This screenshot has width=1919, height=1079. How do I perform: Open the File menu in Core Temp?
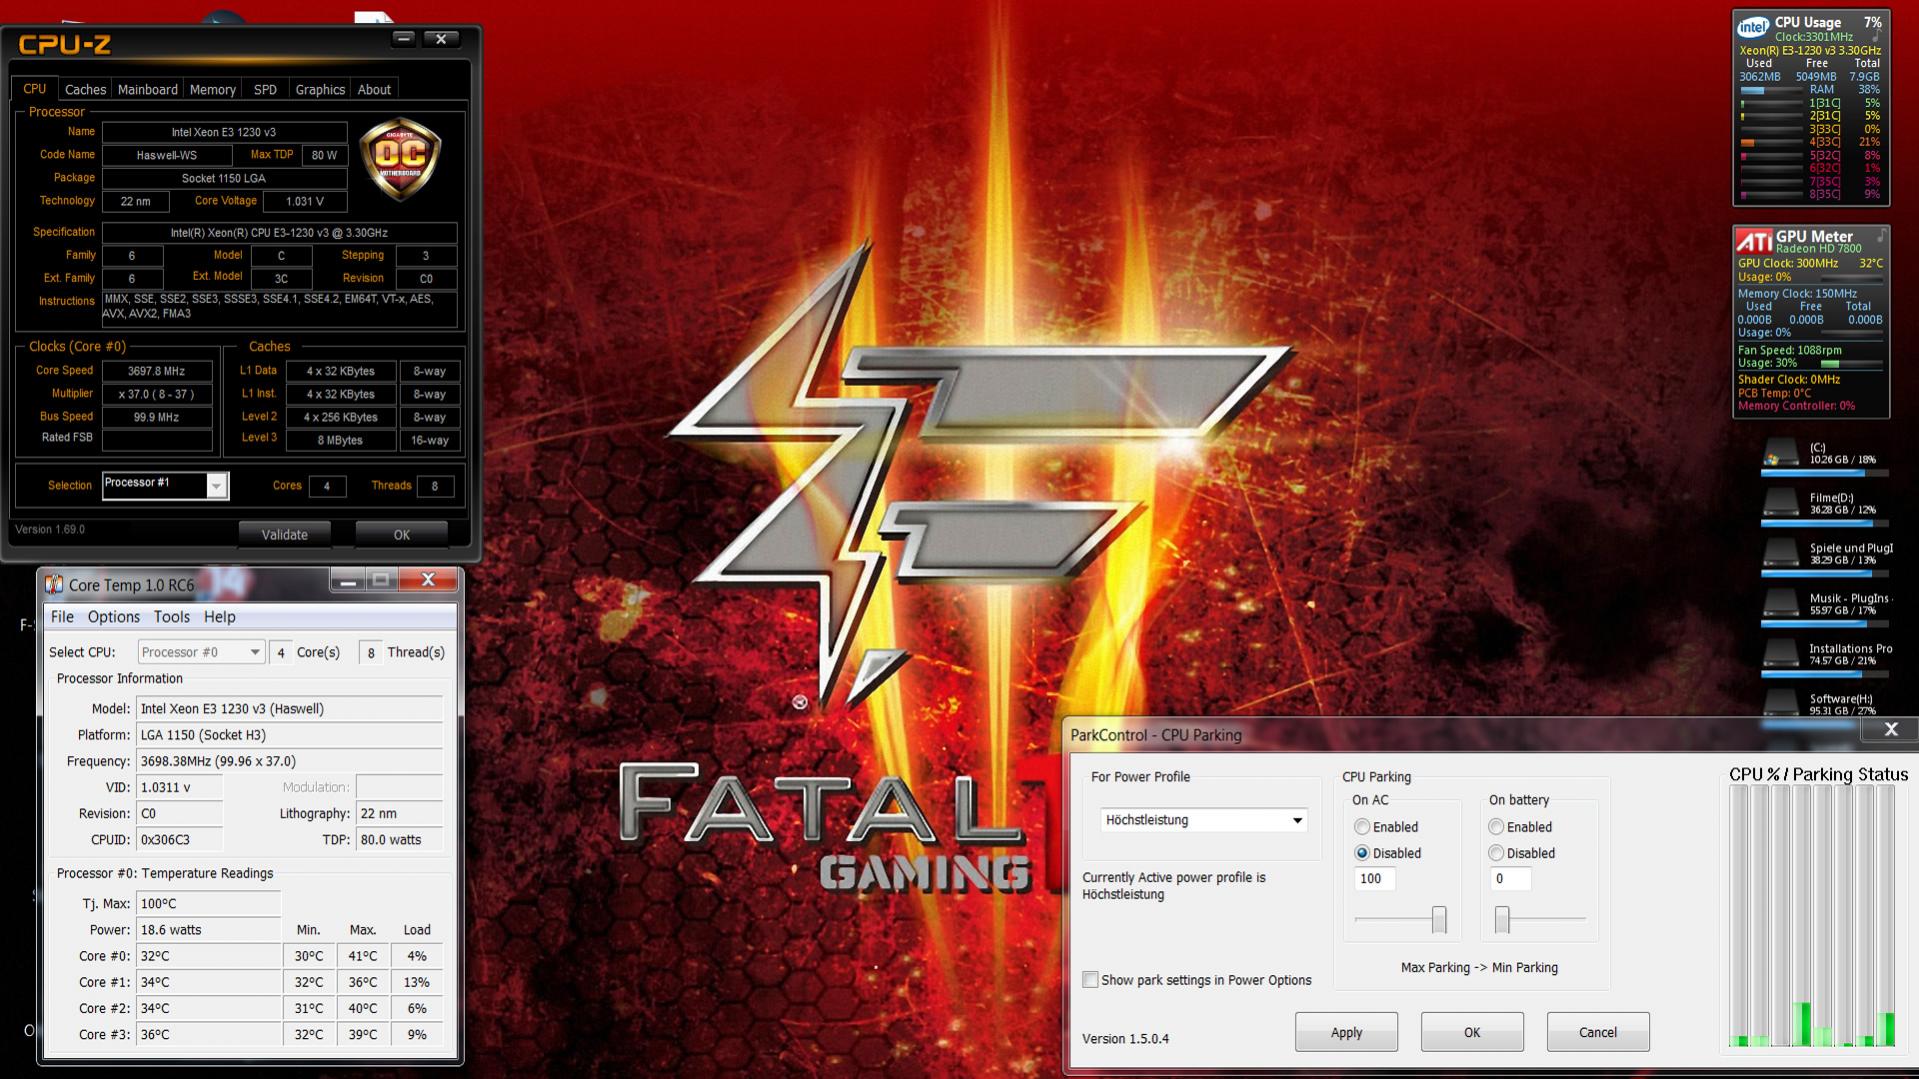coord(62,617)
